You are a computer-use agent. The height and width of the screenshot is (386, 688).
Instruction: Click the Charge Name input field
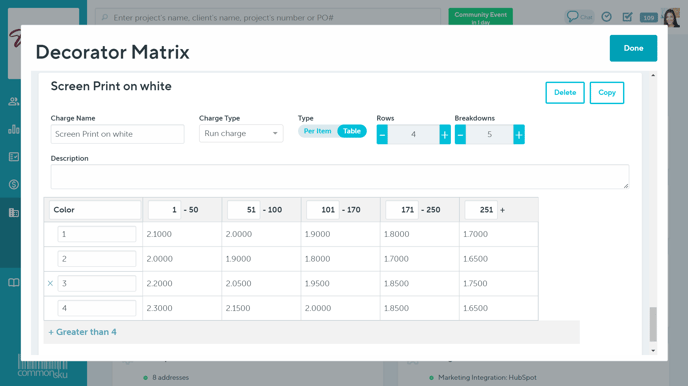tap(117, 134)
